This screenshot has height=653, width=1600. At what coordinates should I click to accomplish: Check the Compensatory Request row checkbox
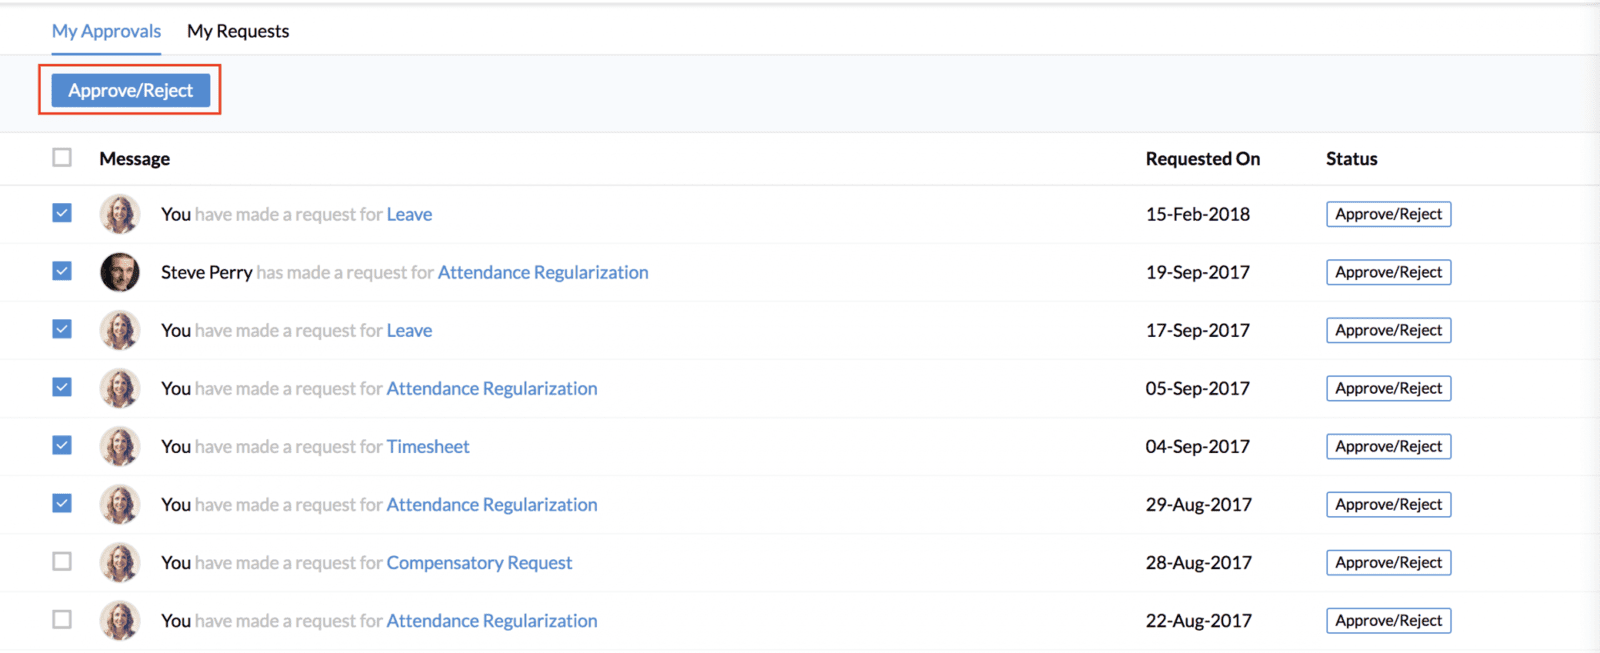62,561
